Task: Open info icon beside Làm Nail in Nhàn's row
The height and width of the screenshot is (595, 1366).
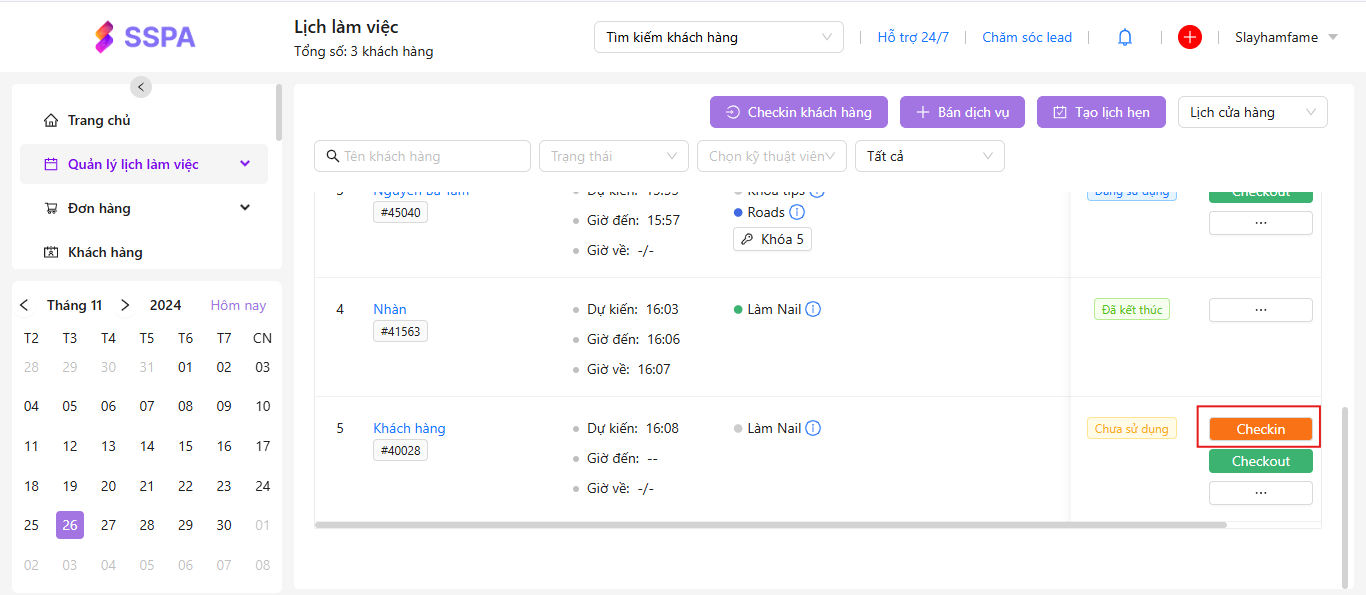Action: (813, 309)
